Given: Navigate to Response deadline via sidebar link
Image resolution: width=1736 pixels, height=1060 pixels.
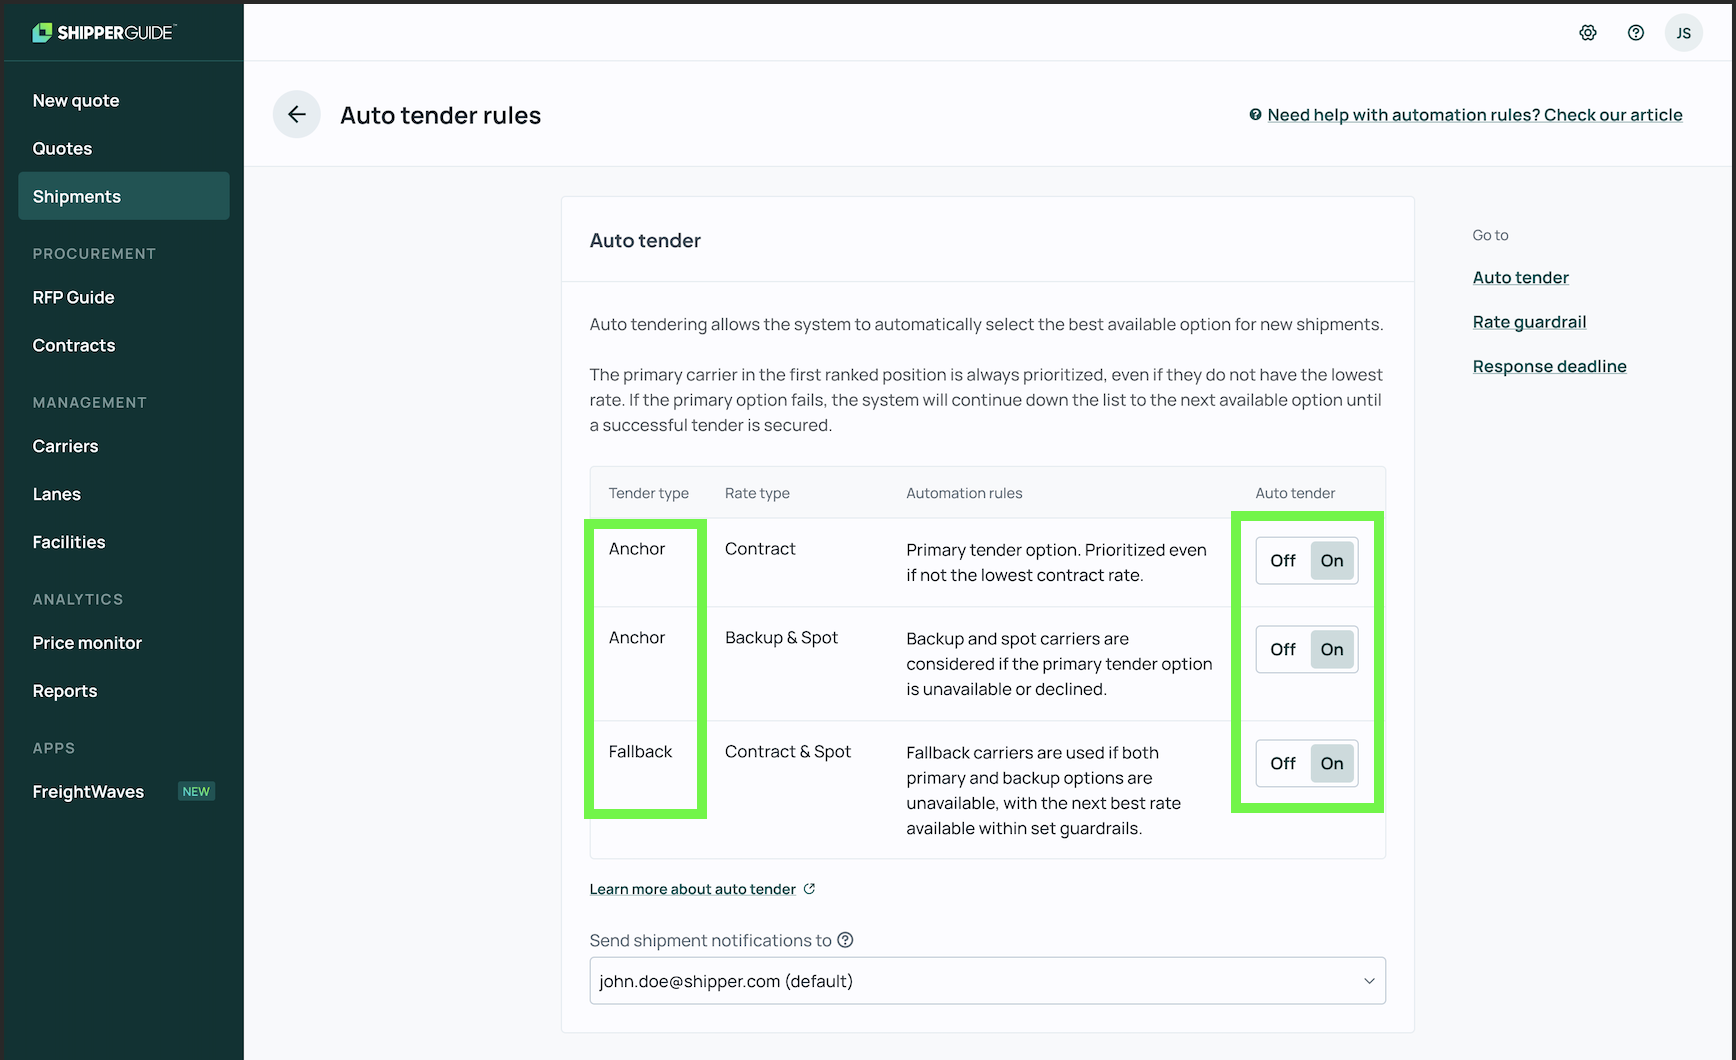Looking at the screenshot, I should pos(1549,366).
